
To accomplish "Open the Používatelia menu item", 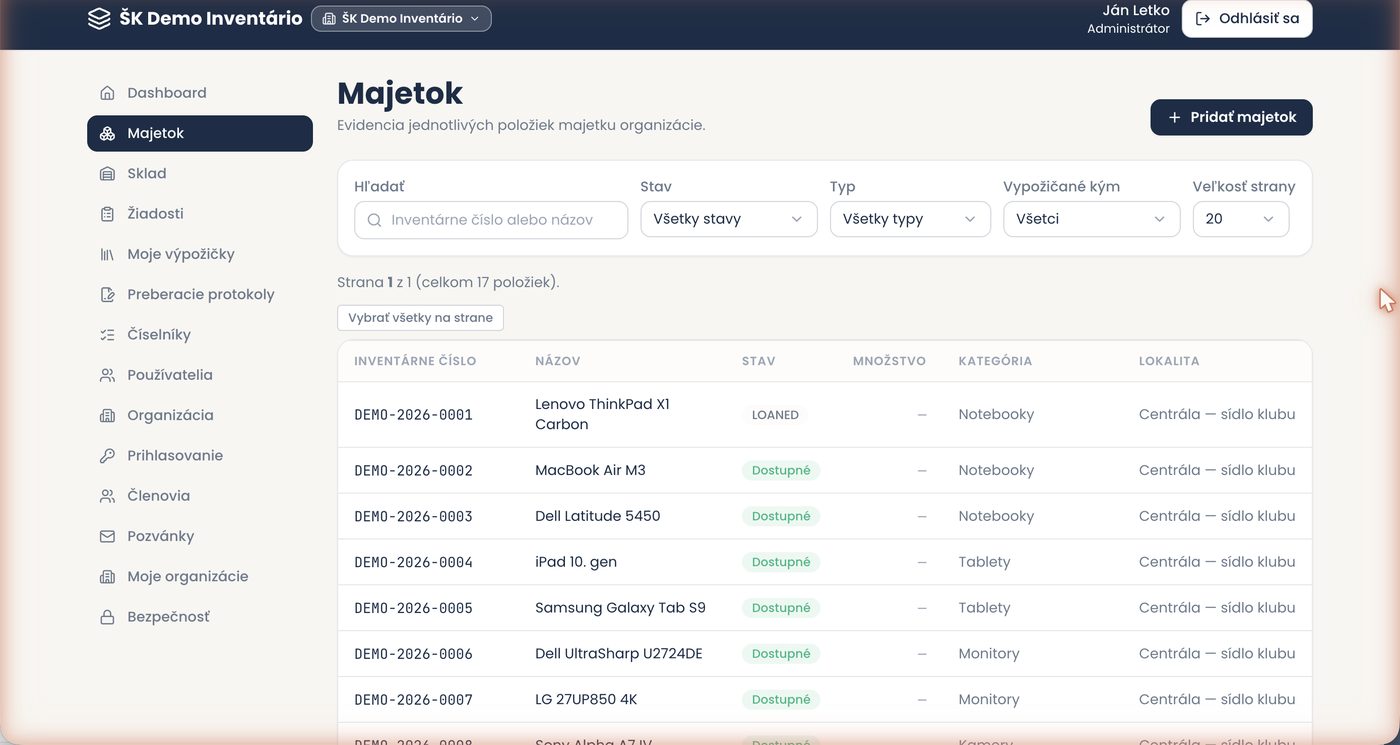I will (200, 375).
